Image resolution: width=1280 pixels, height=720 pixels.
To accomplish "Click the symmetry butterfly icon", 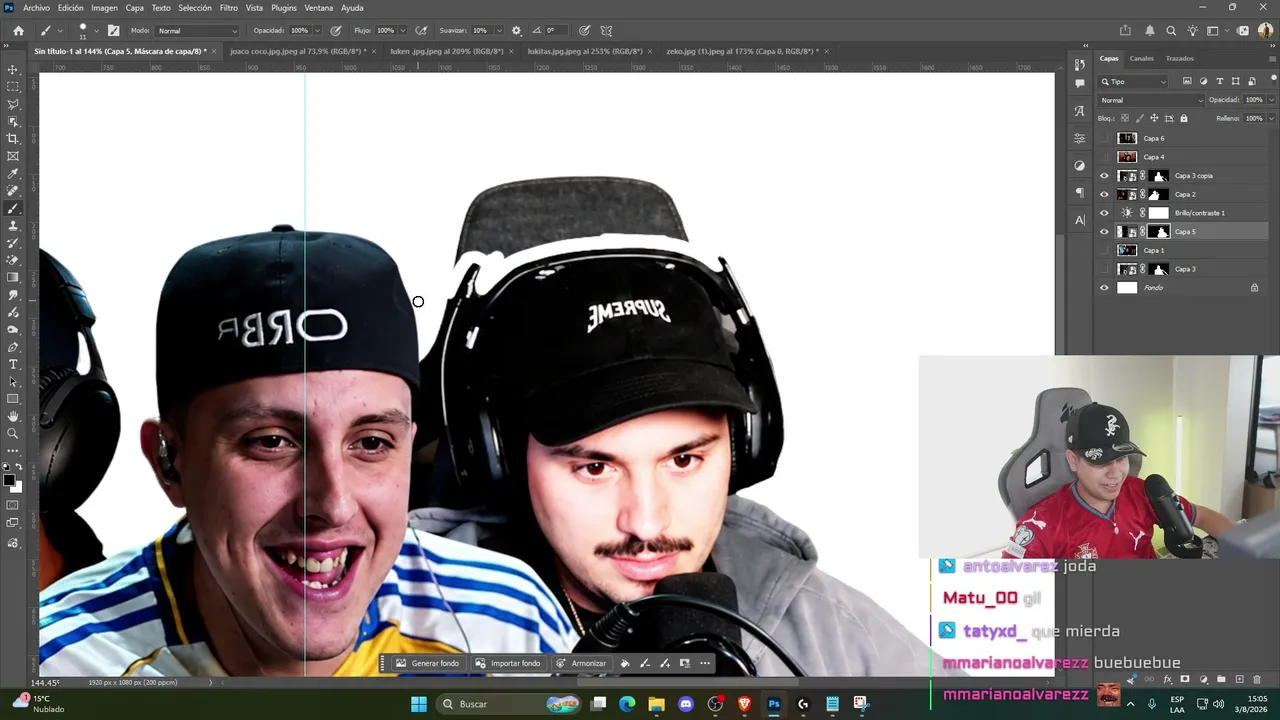I will 606,31.
